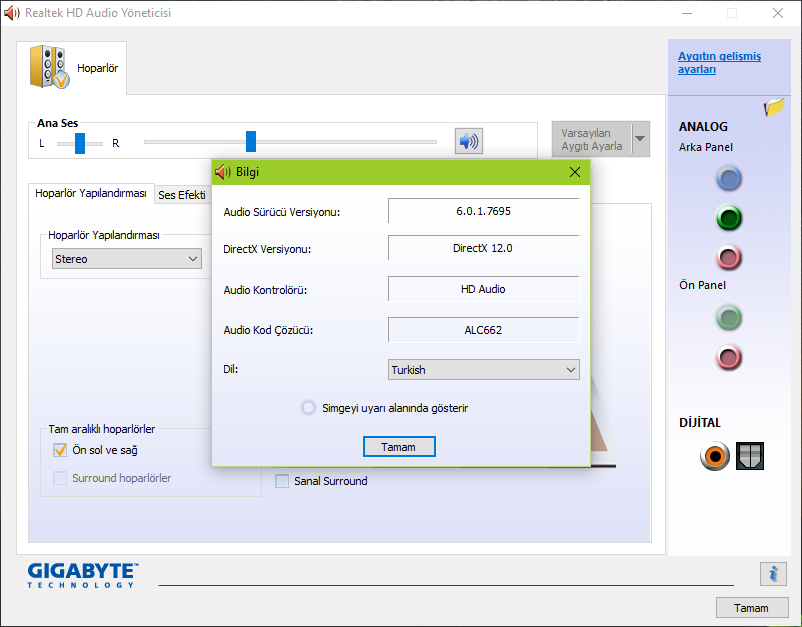The width and height of the screenshot is (802, 627).
Task: Open the Dil language dropdown
Action: coord(483,370)
